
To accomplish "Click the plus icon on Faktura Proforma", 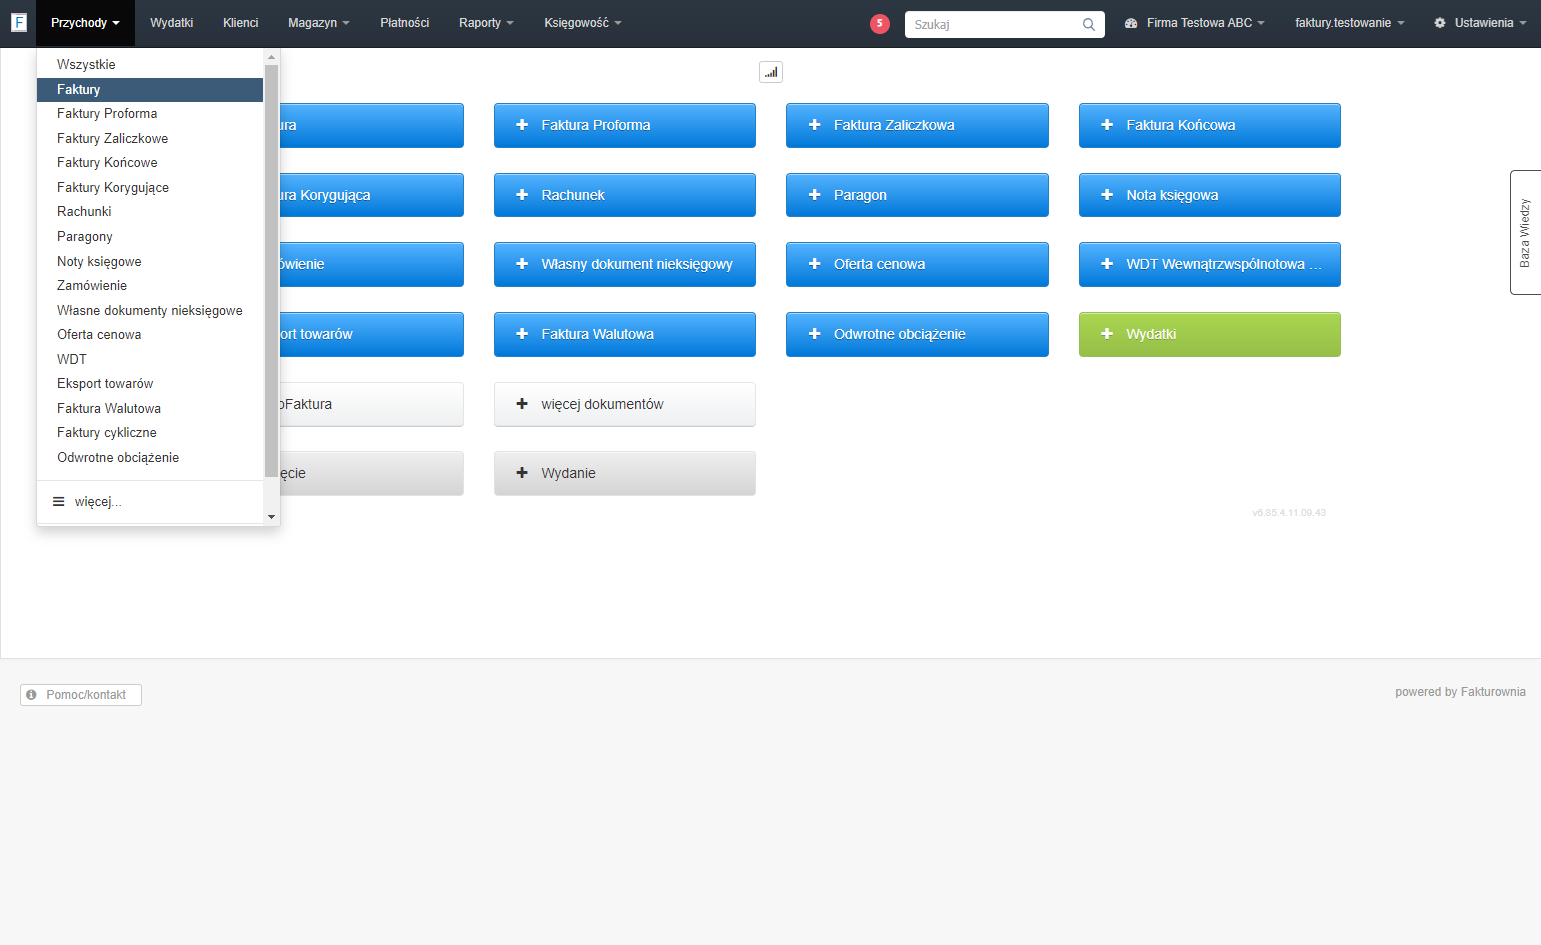I will click(x=522, y=125).
